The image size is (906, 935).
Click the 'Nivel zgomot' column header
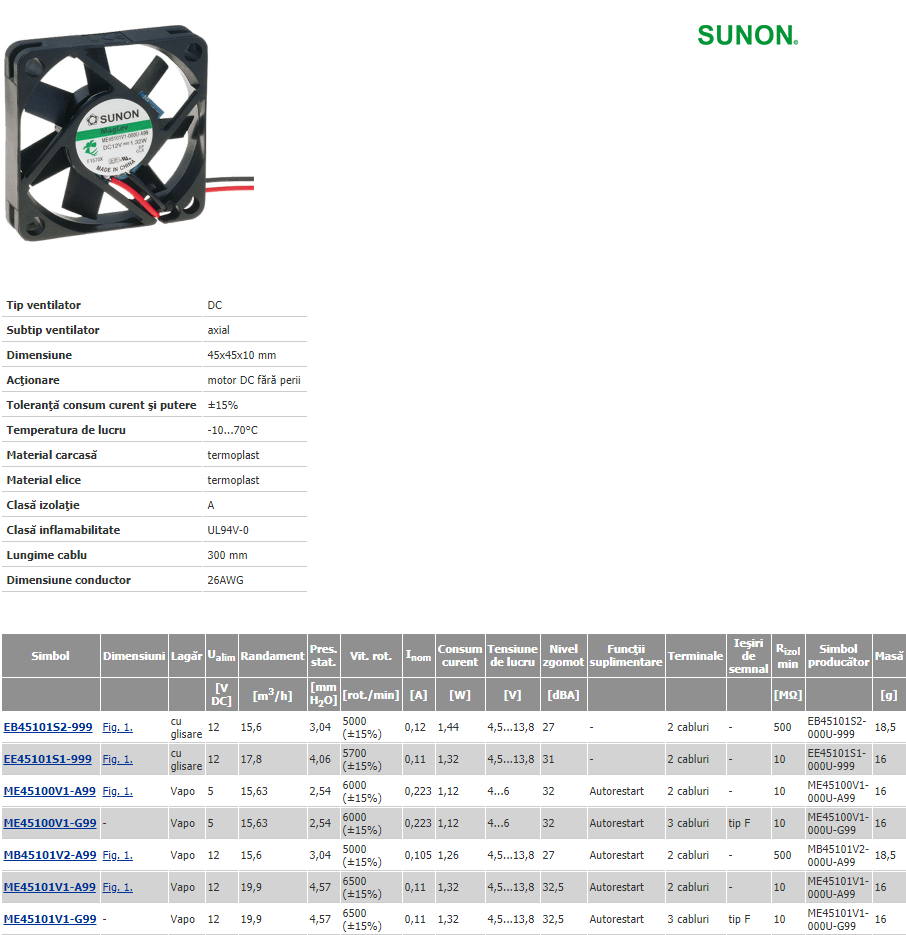(x=564, y=656)
